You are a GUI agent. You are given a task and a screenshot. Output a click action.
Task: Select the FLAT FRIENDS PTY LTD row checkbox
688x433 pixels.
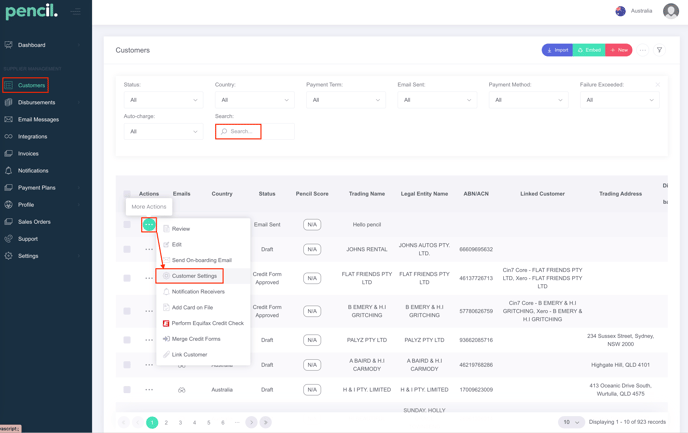[x=127, y=278]
